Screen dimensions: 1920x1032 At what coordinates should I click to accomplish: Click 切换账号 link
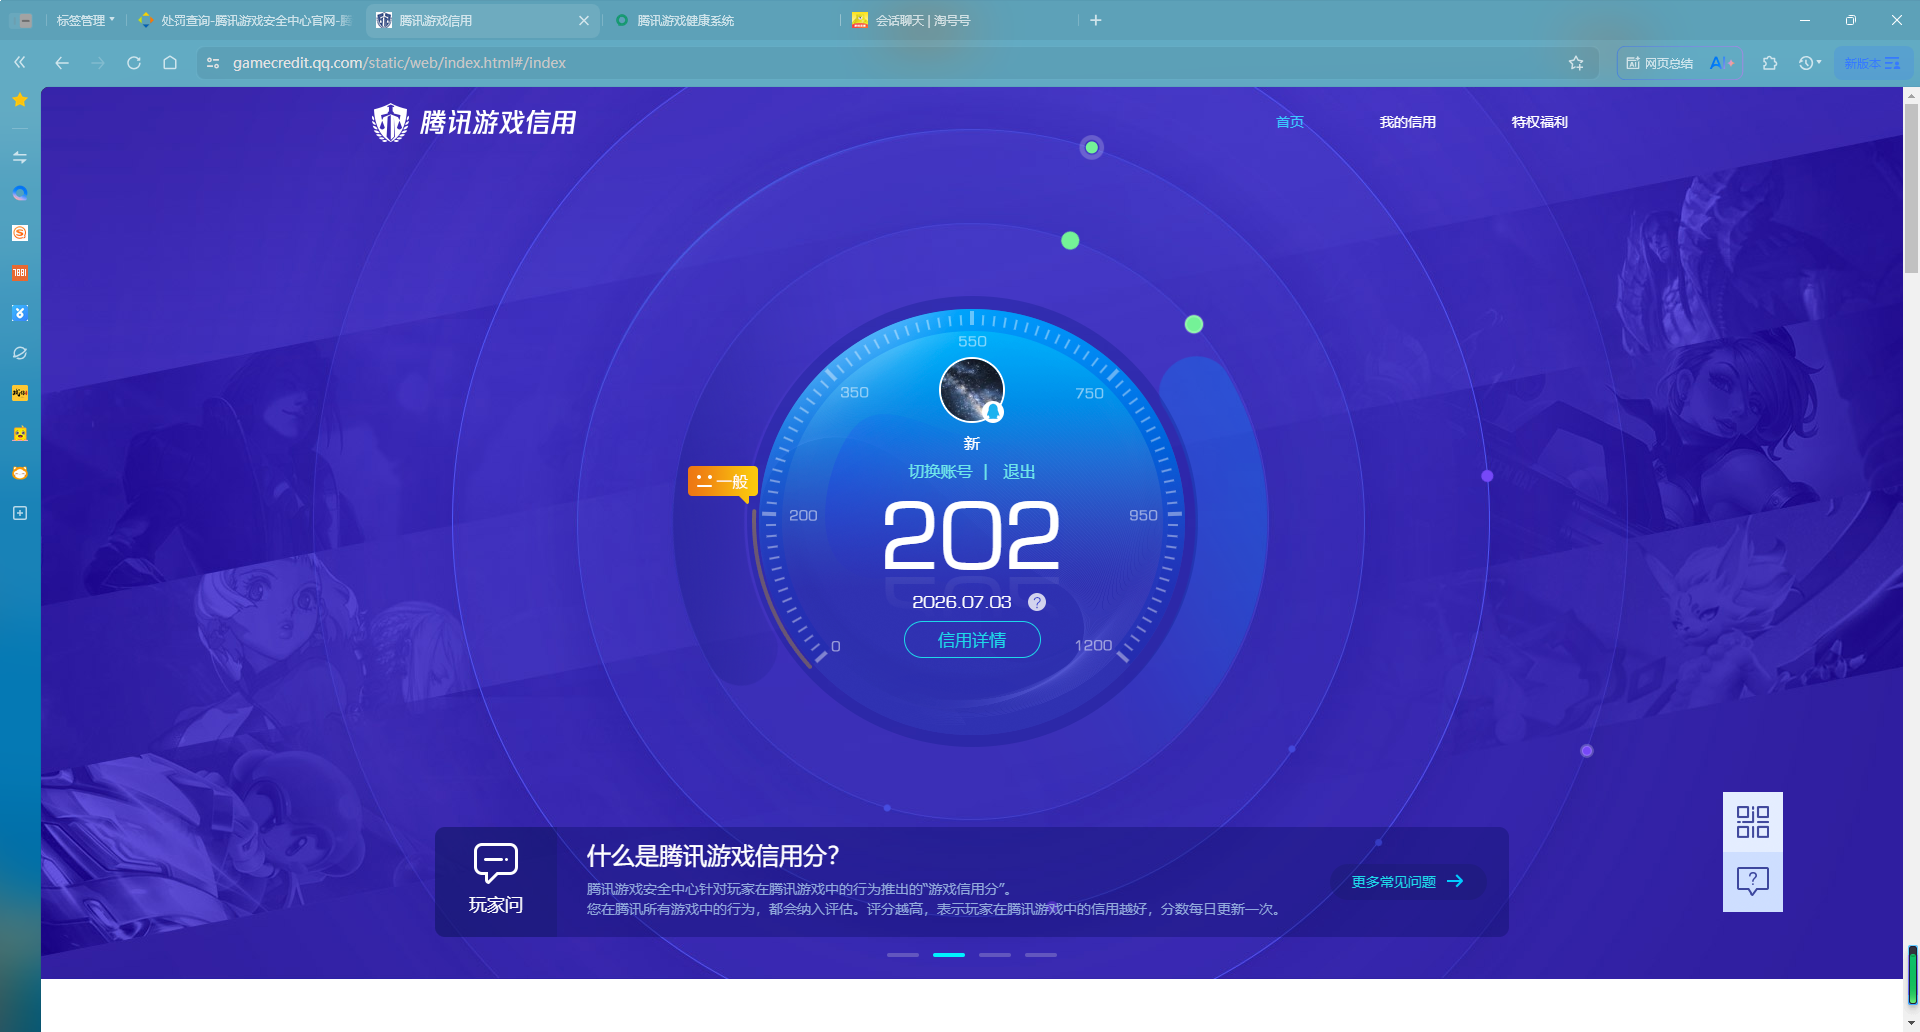coord(940,472)
